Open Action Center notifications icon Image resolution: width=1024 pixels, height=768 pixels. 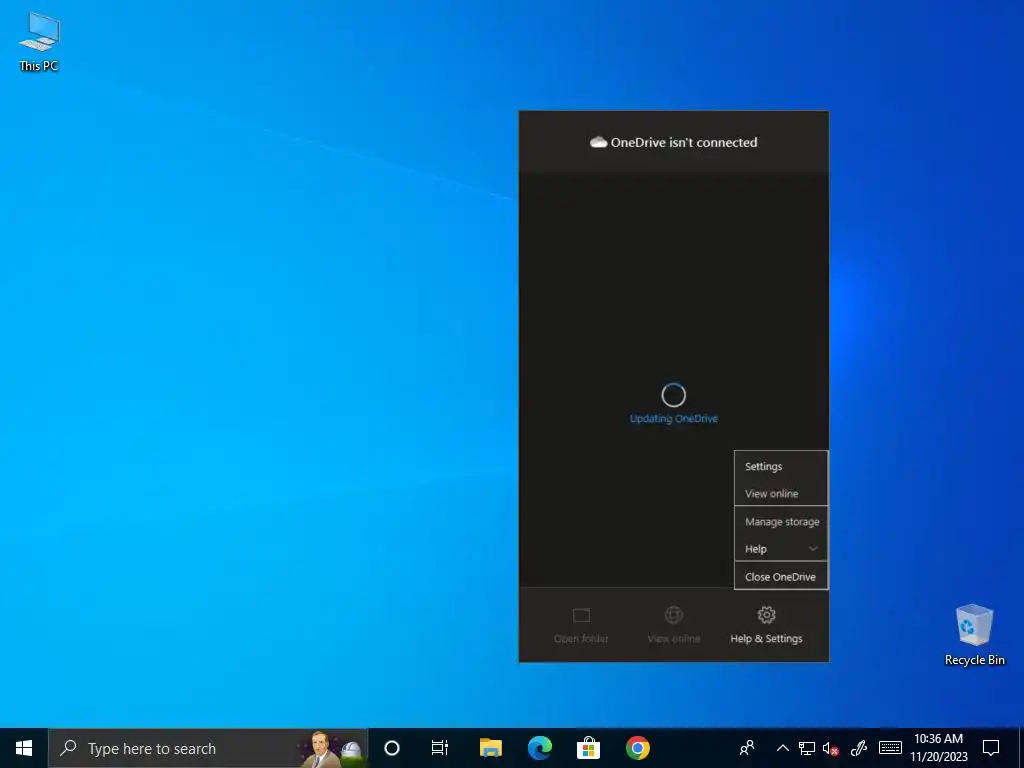click(991, 748)
